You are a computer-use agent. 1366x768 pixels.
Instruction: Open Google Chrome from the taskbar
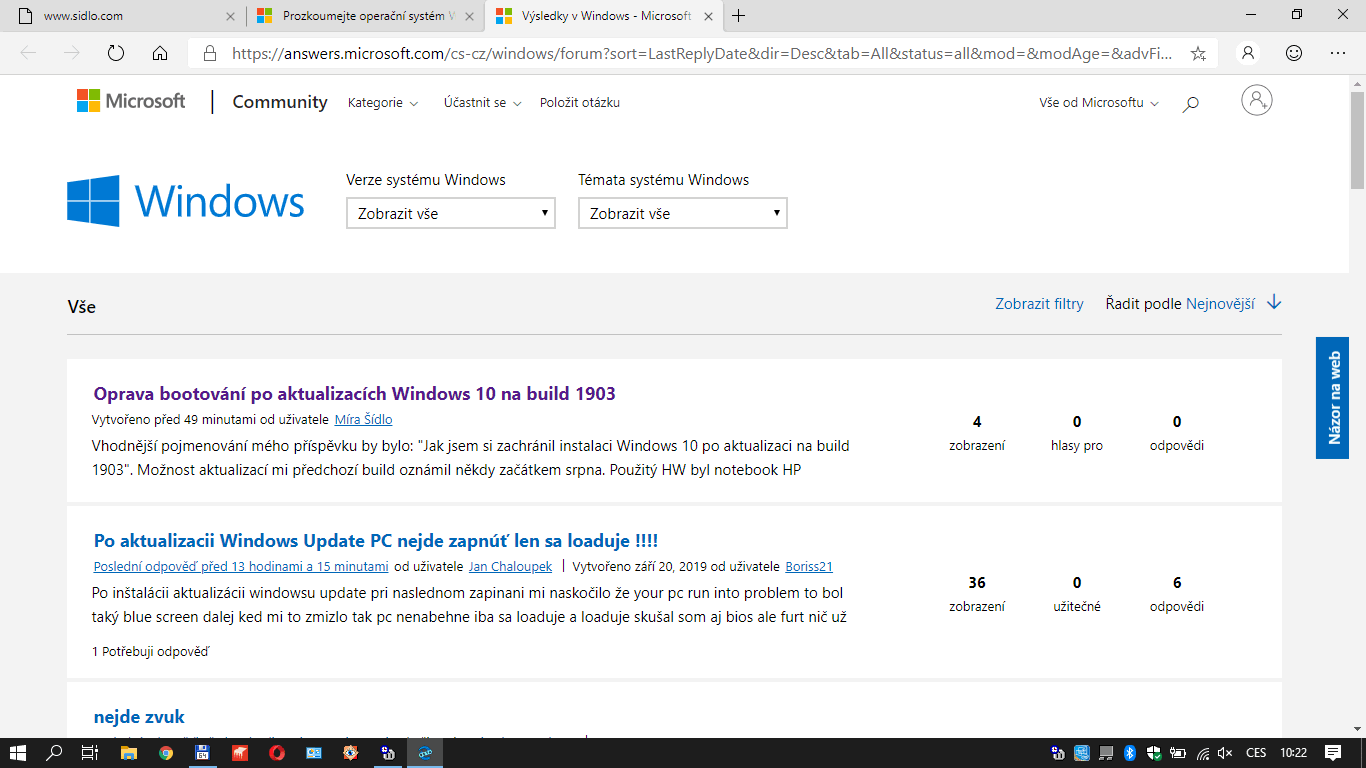pyautogui.click(x=166, y=753)
